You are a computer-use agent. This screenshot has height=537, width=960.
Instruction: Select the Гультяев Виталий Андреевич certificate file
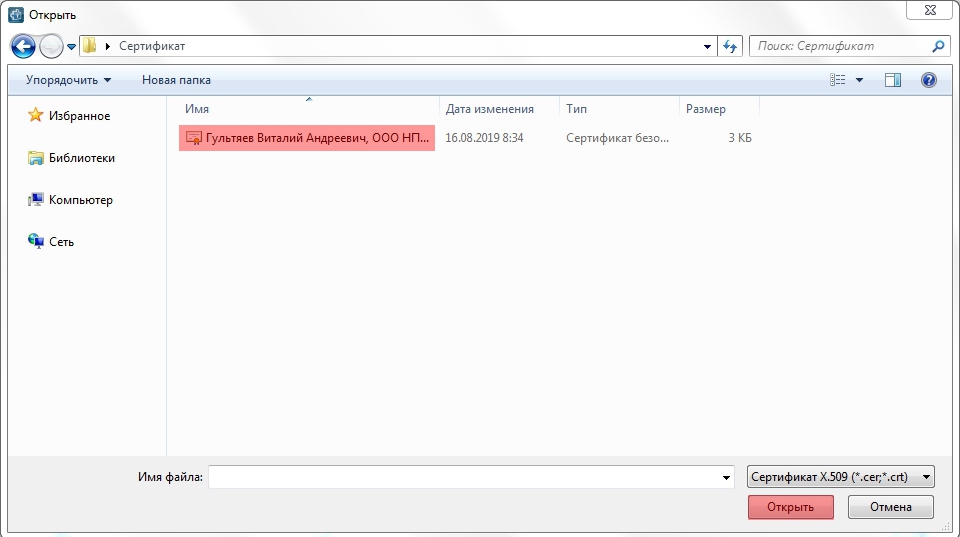pyautogui.click(x=307, y=138)
